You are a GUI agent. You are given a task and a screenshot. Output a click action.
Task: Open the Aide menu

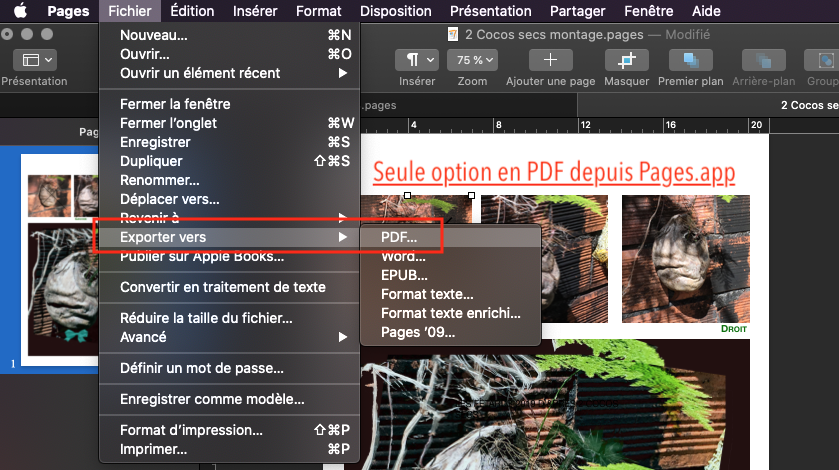pos(706,11)
